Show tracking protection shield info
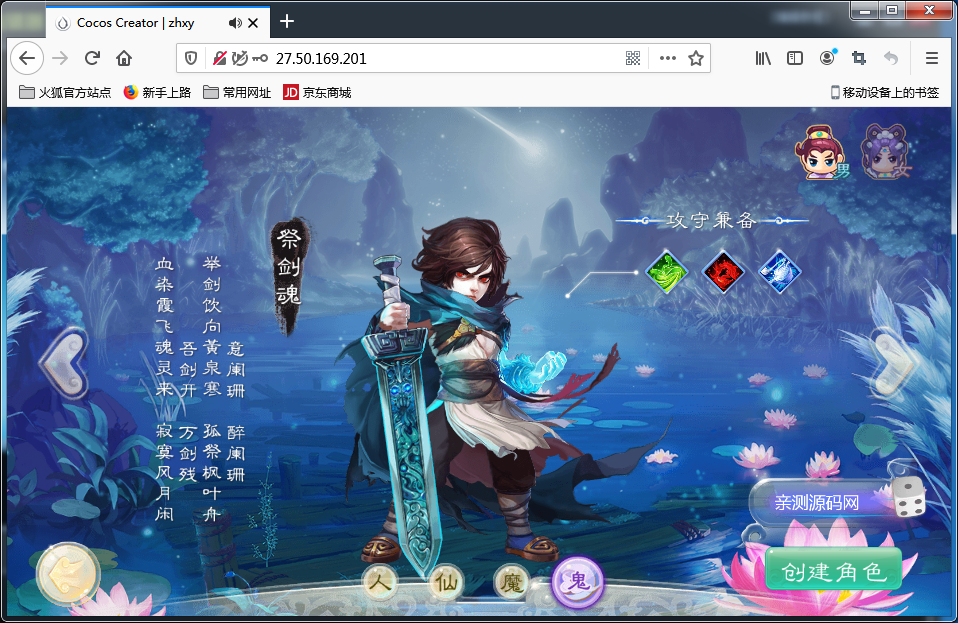958x623 pixels. point(191,59)
